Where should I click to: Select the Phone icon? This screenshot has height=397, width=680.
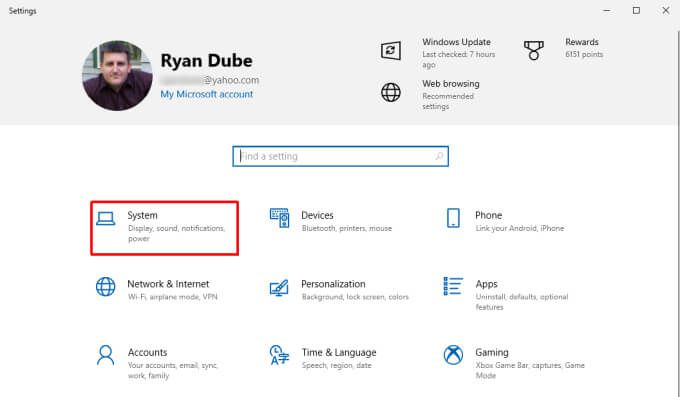coord(453,218)
